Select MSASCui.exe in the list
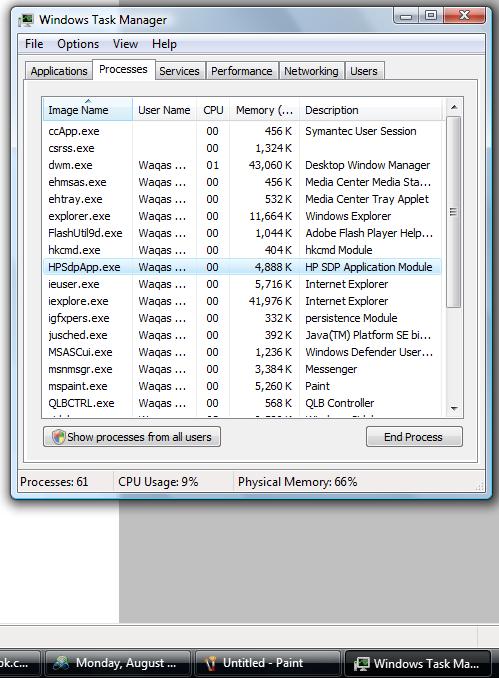499x678 pixels. click(242, 352)
